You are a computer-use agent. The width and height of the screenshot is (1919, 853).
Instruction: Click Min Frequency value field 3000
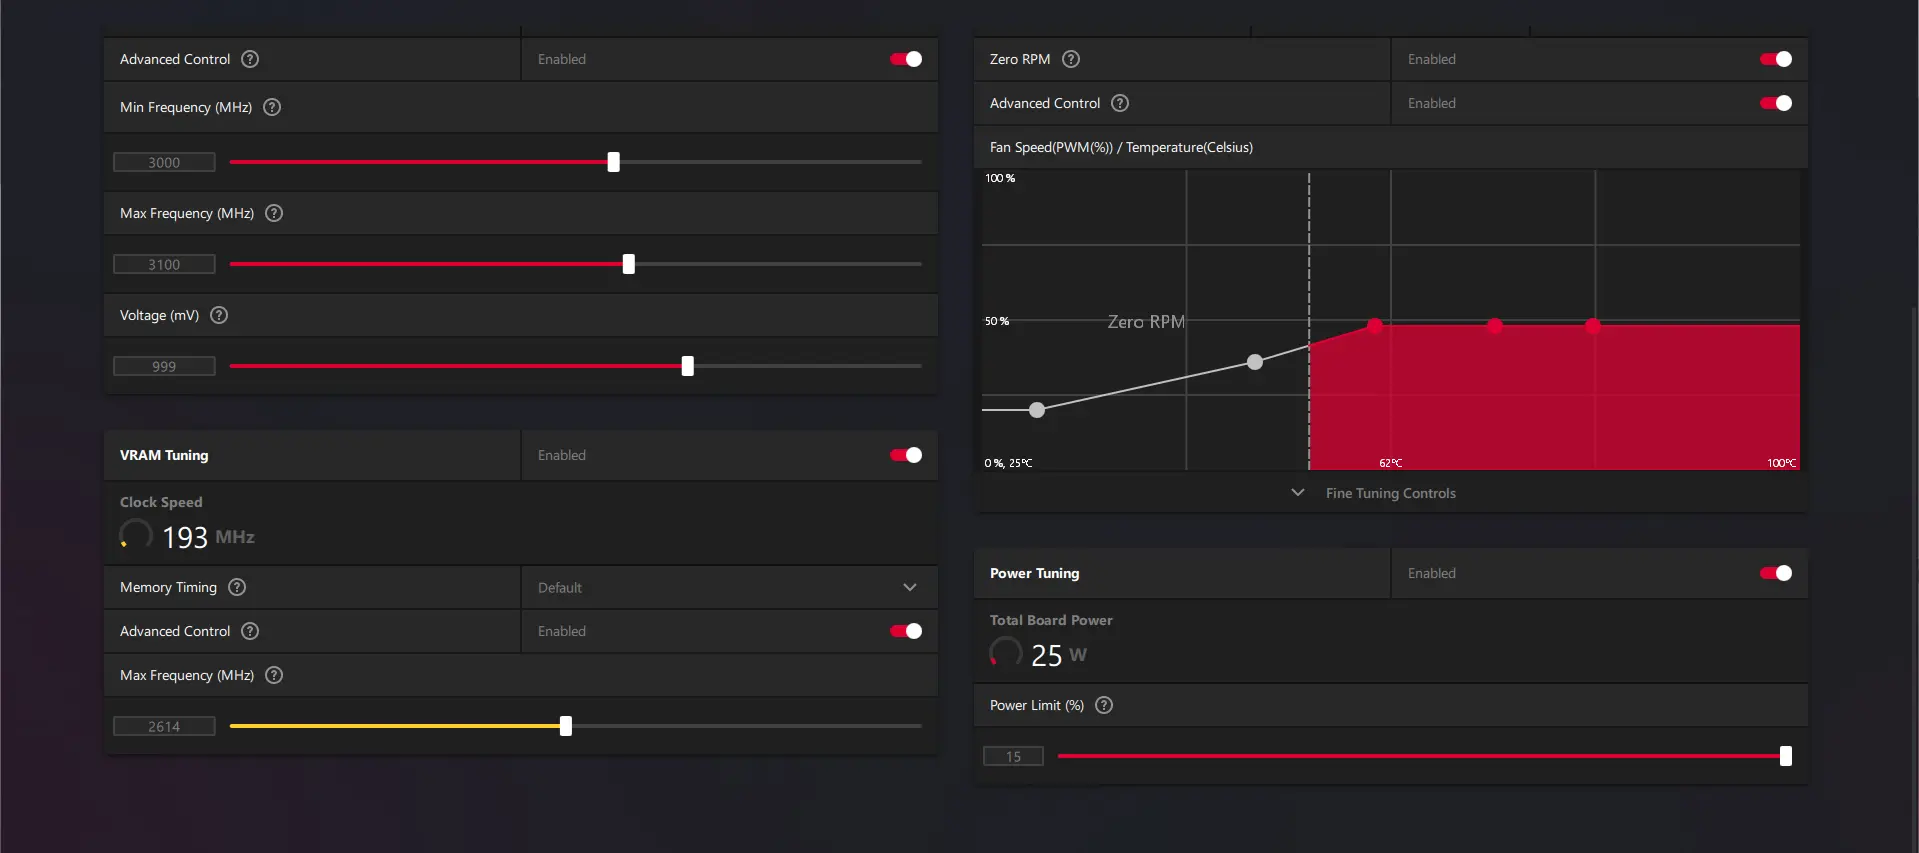(x=164, y=162)
